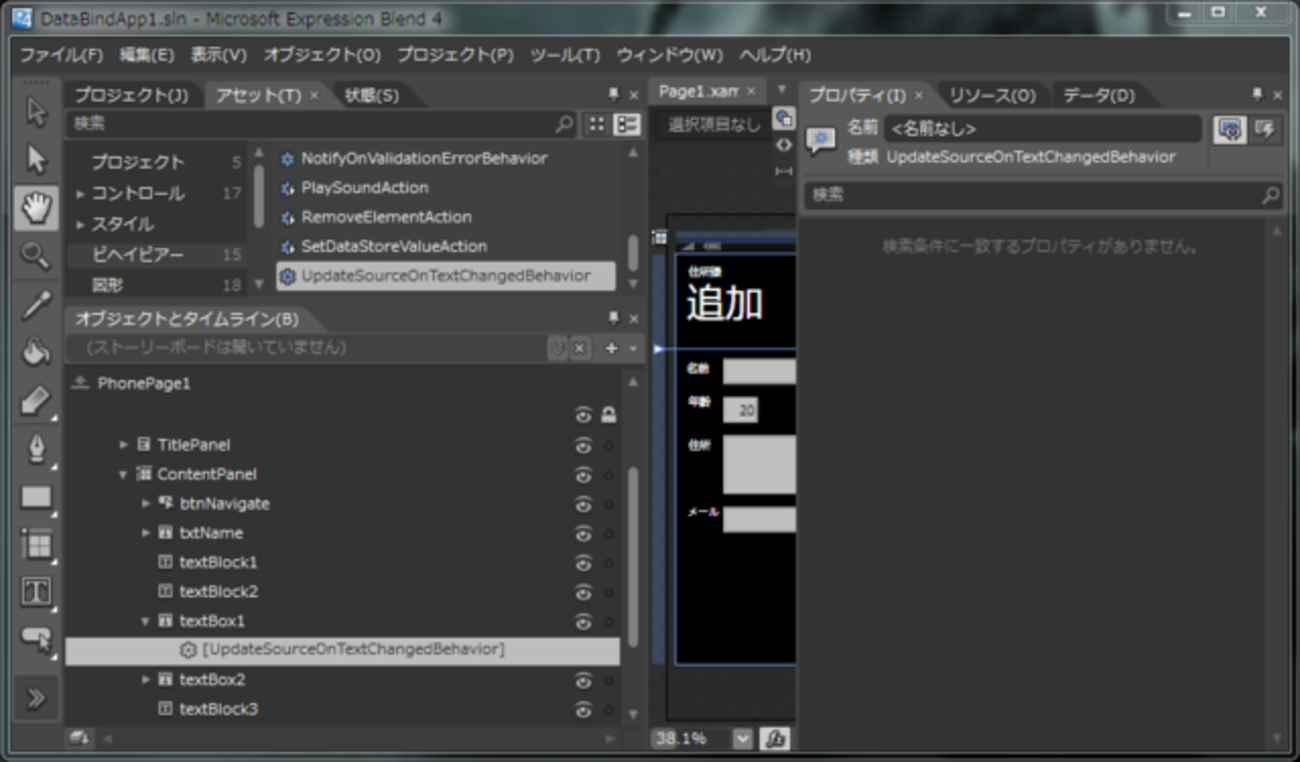
Task: Choose the TextBlock text tool
Action: point(36,592)
